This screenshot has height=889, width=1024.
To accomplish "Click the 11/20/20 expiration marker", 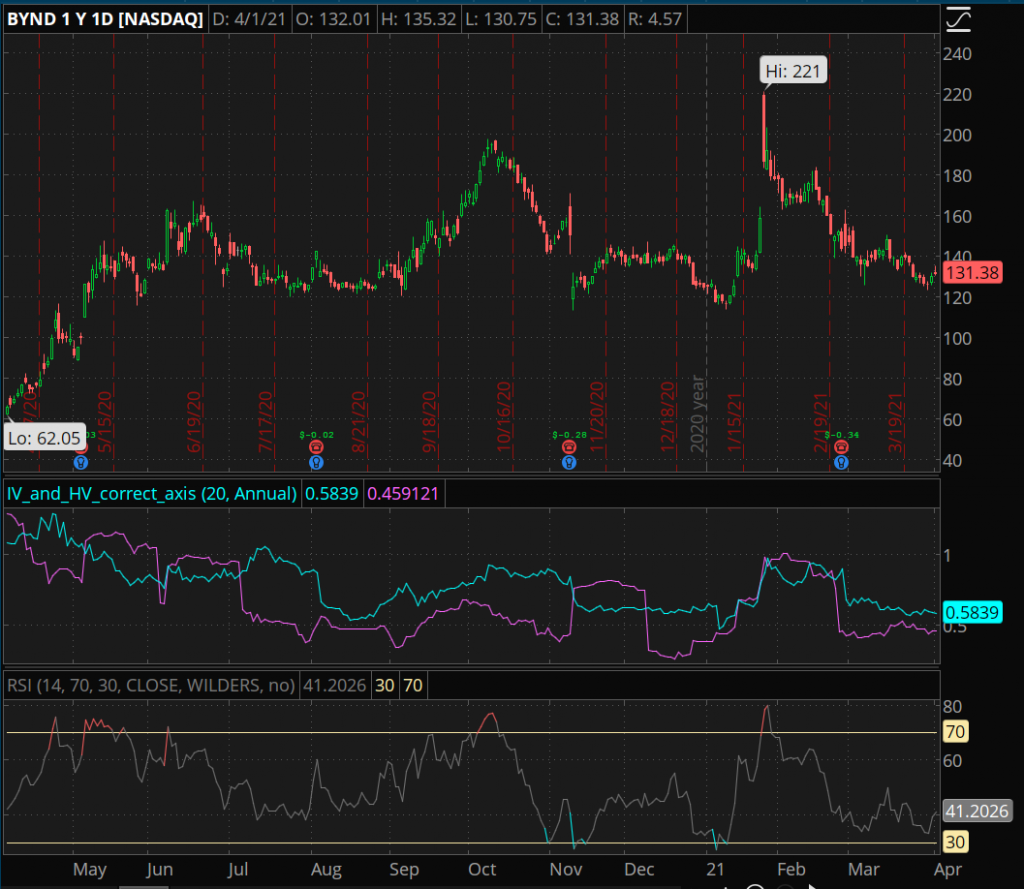I will (x=597, y=417).
